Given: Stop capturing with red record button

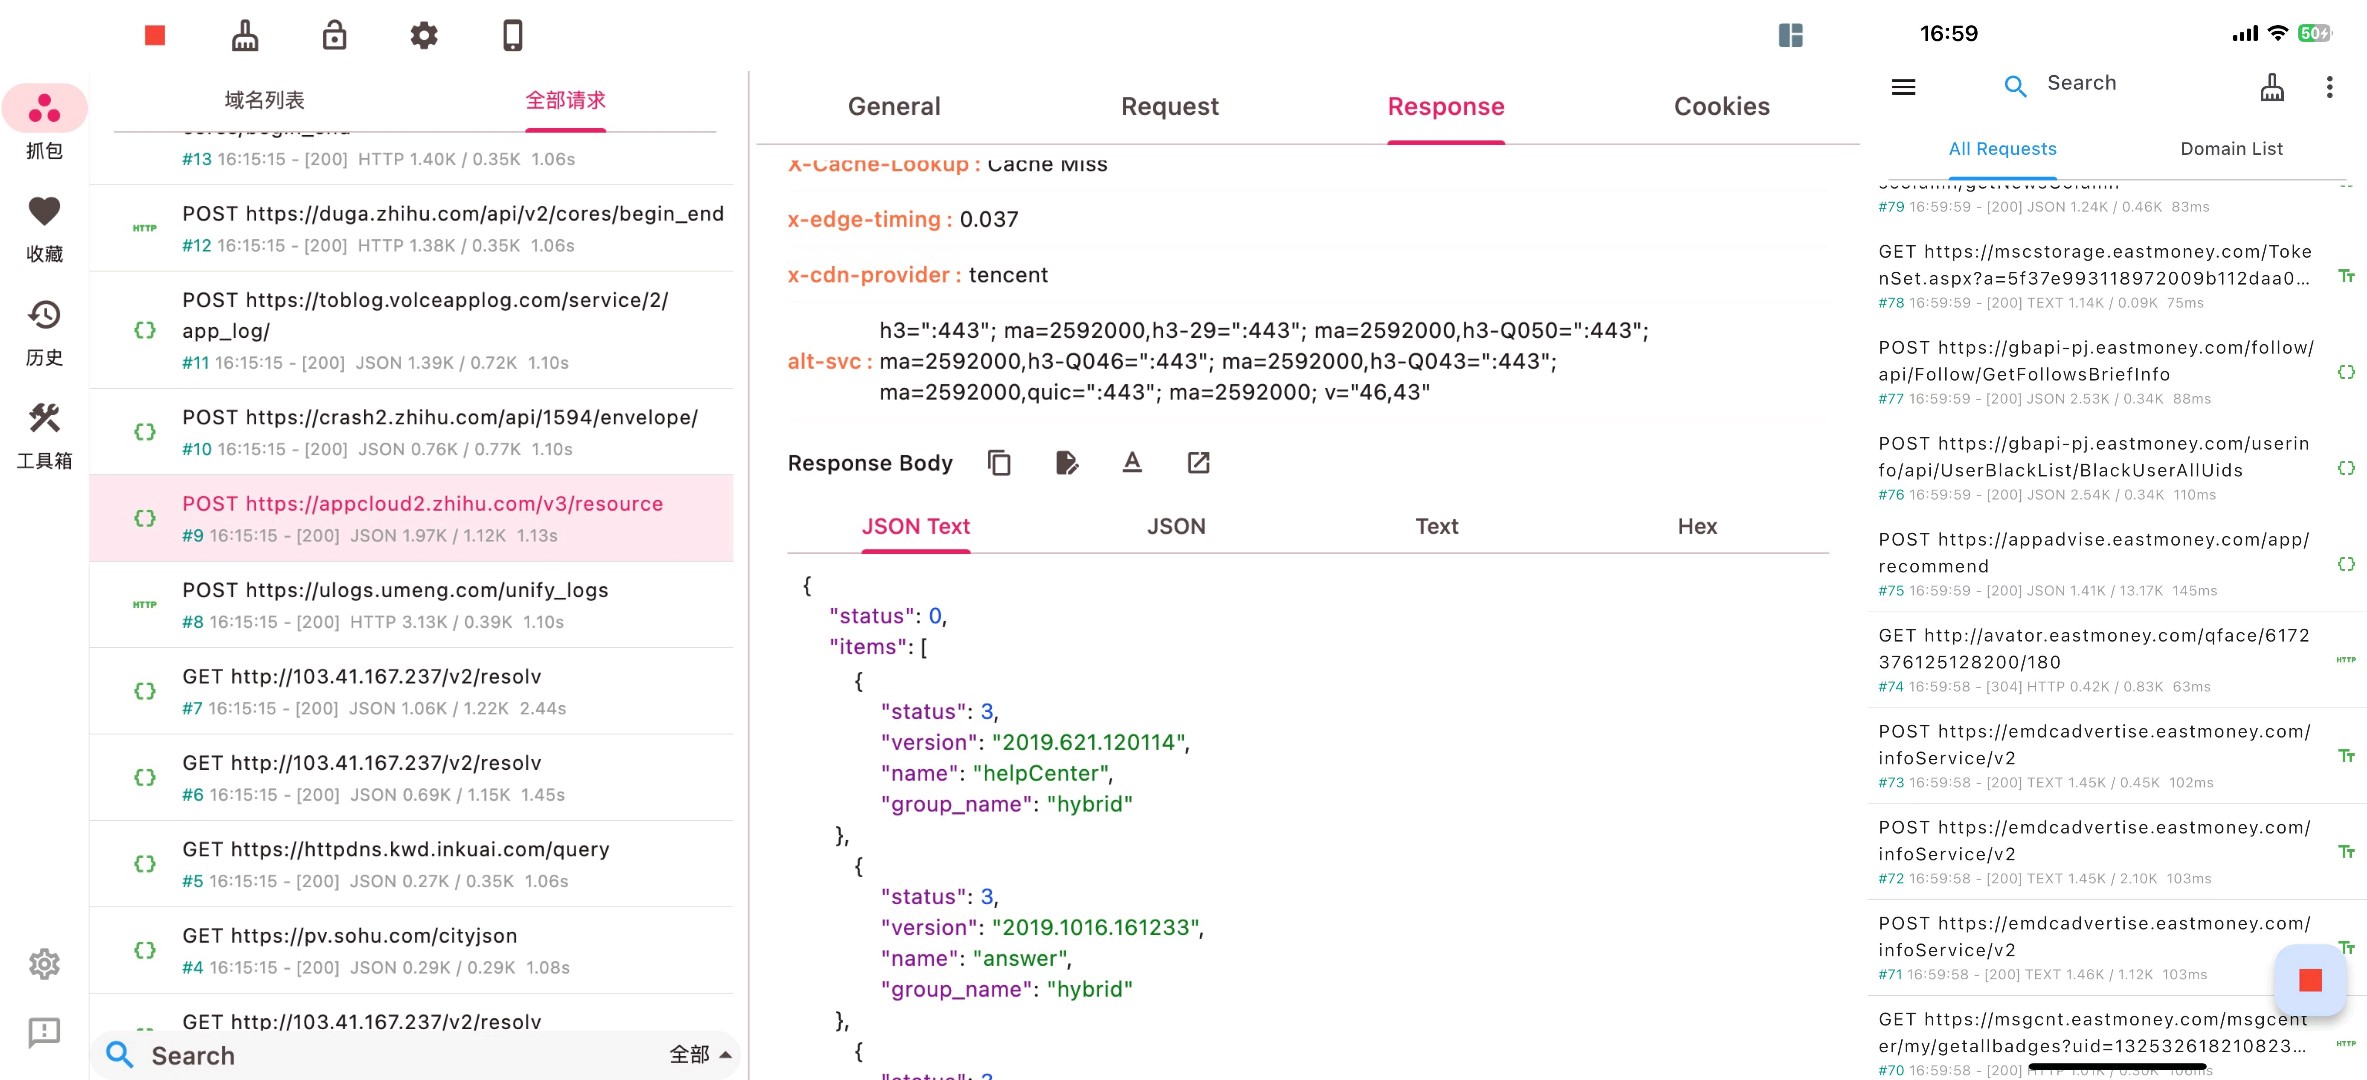Looking at the screenshot, I should [154, 36].
